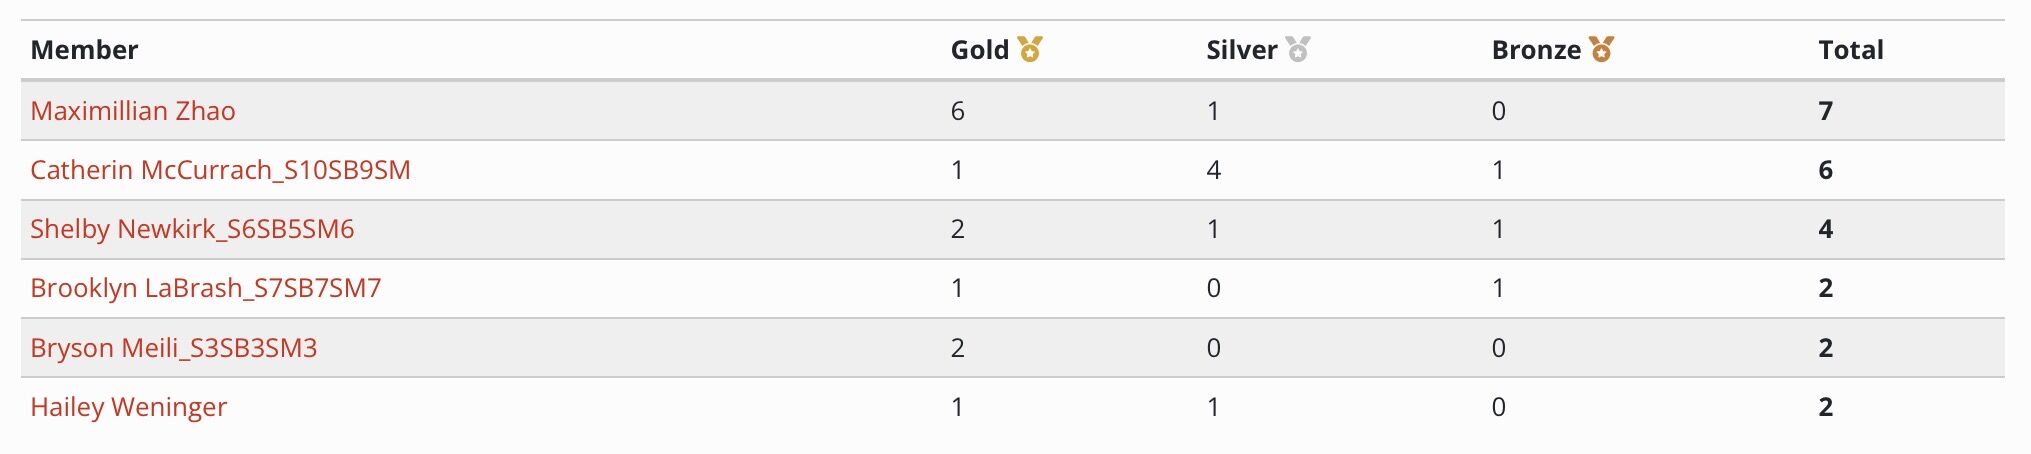
Task: Click Hailey Weninger member link
Action: tap(128, 407)
